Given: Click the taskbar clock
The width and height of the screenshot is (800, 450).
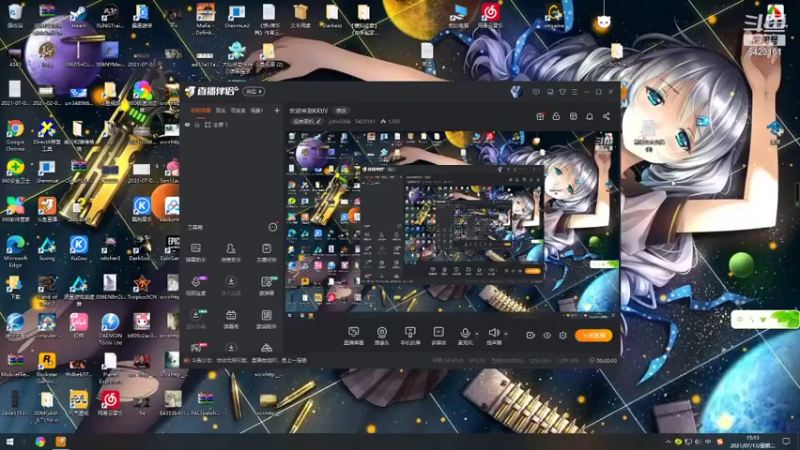Looking at the screenshot, I should (753, 441).
